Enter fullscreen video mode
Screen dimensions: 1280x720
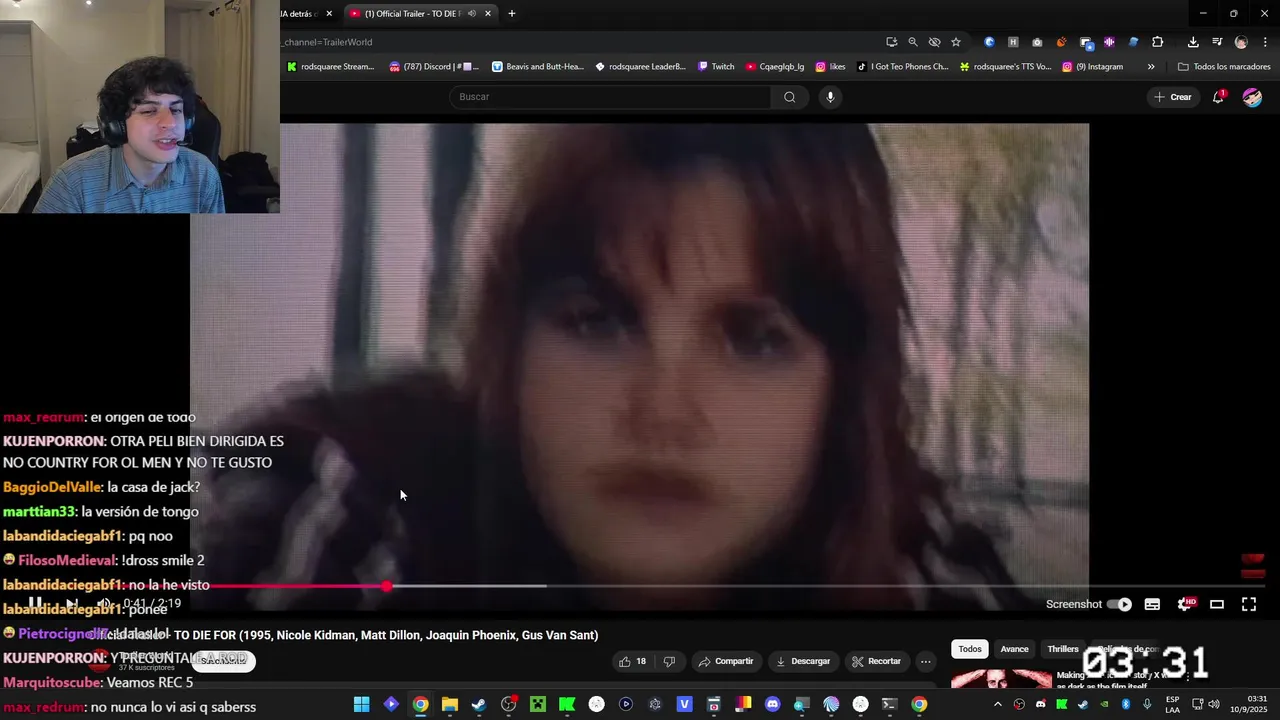pyautogui.click(x=1249, y=604)
